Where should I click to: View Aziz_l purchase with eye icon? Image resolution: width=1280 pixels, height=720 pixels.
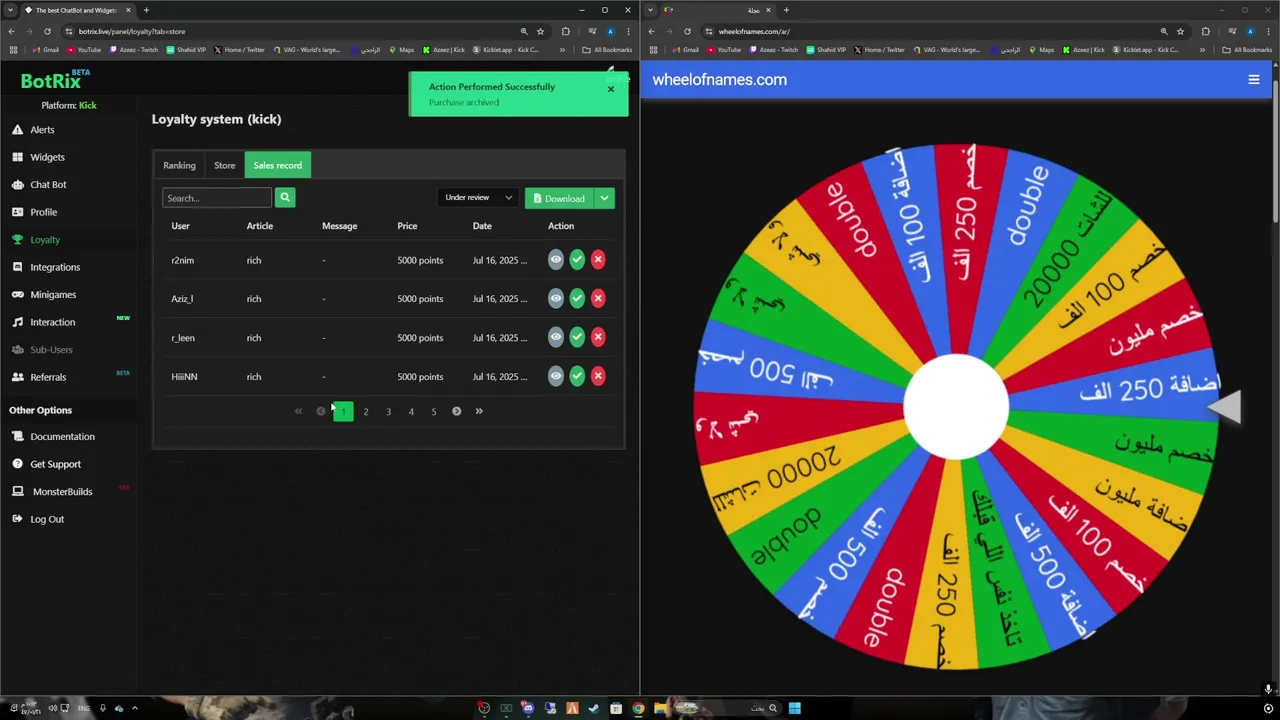tap(556, 298)
